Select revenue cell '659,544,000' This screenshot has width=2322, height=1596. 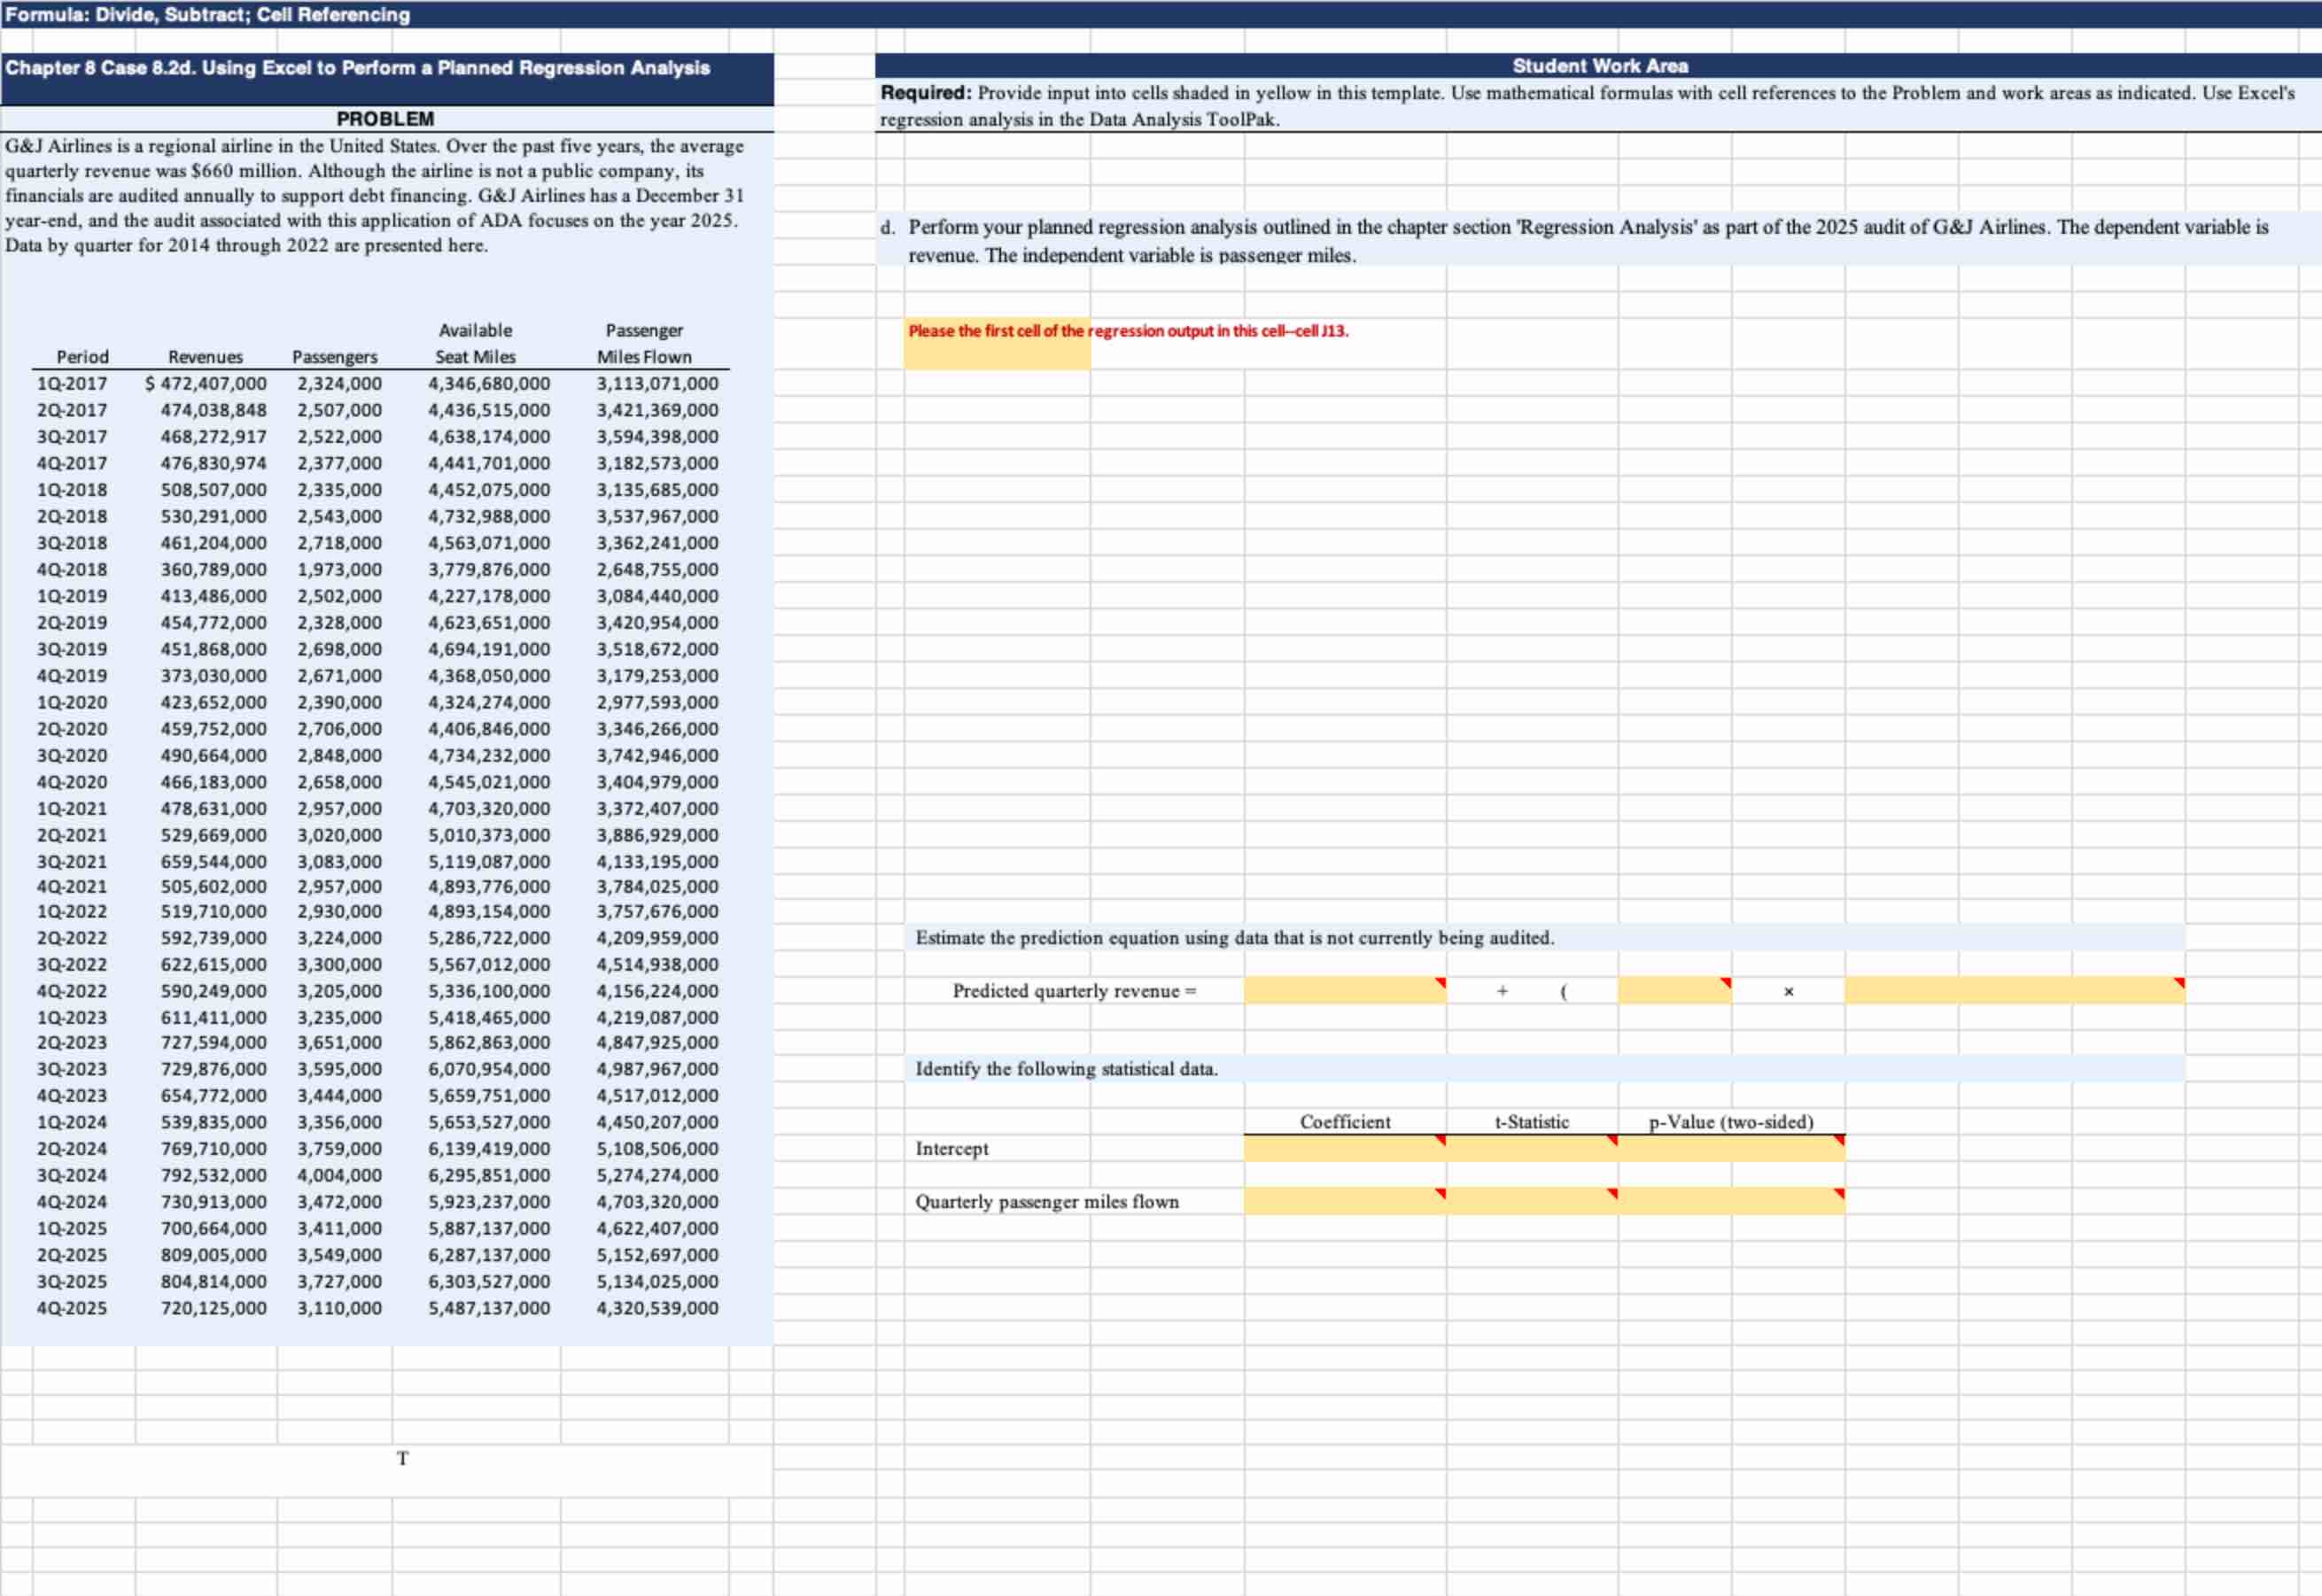click(214, 861)
